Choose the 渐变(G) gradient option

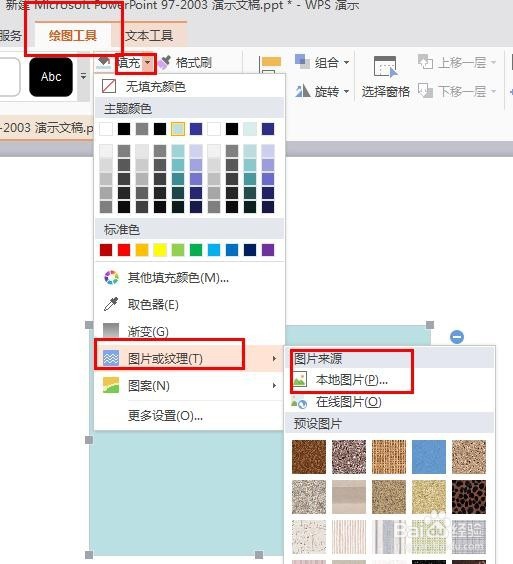(x=189, y=331)
